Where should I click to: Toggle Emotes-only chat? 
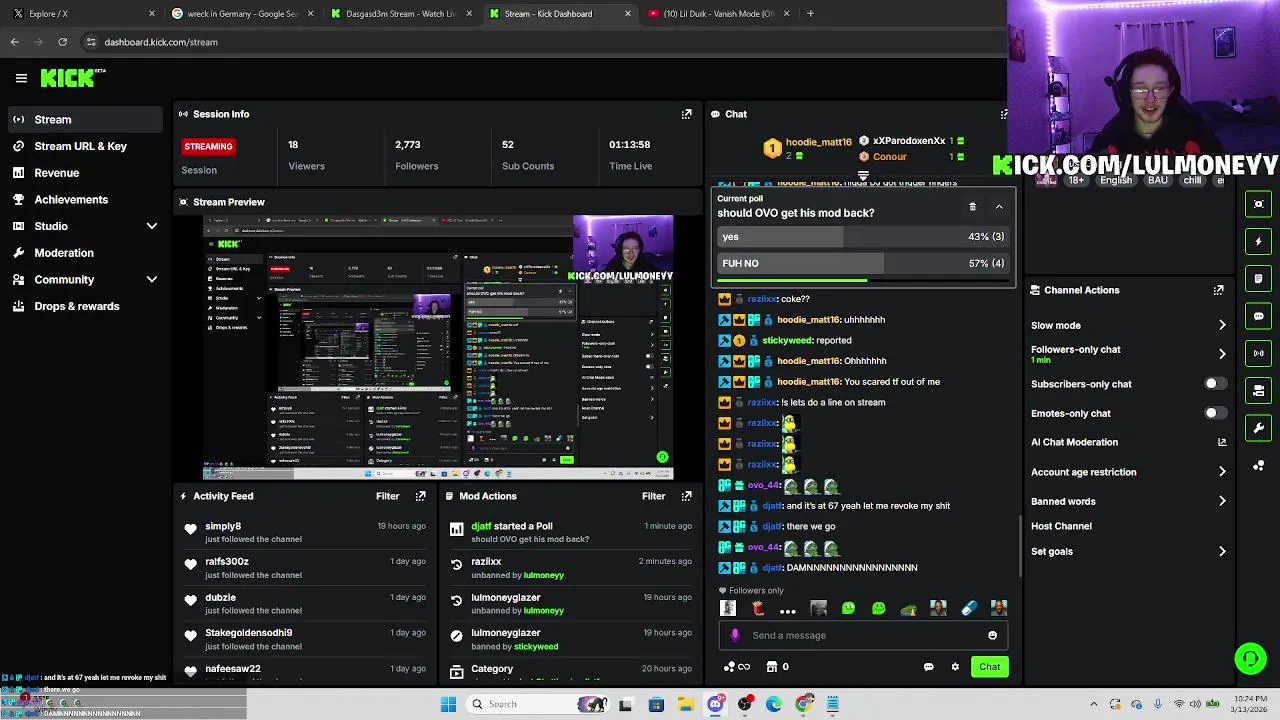point(1214,413)
